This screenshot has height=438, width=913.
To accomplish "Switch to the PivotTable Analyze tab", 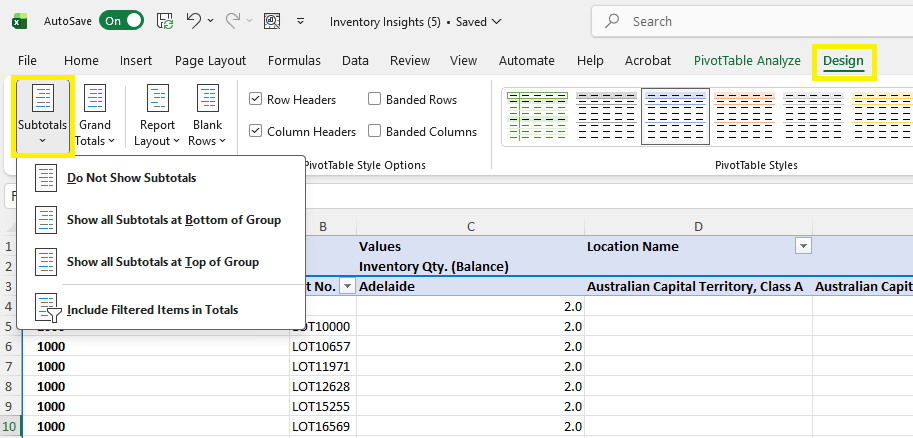I will 747,60.
